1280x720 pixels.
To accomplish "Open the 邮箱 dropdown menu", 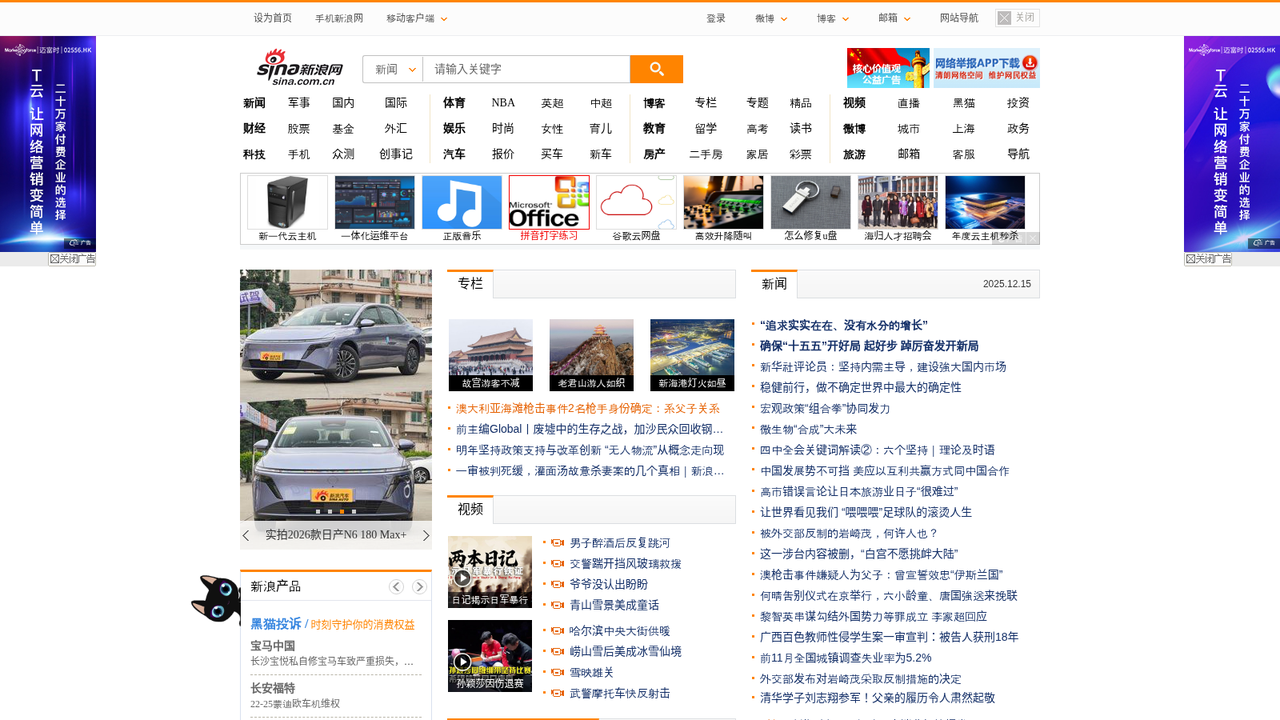I will (894, 19).
